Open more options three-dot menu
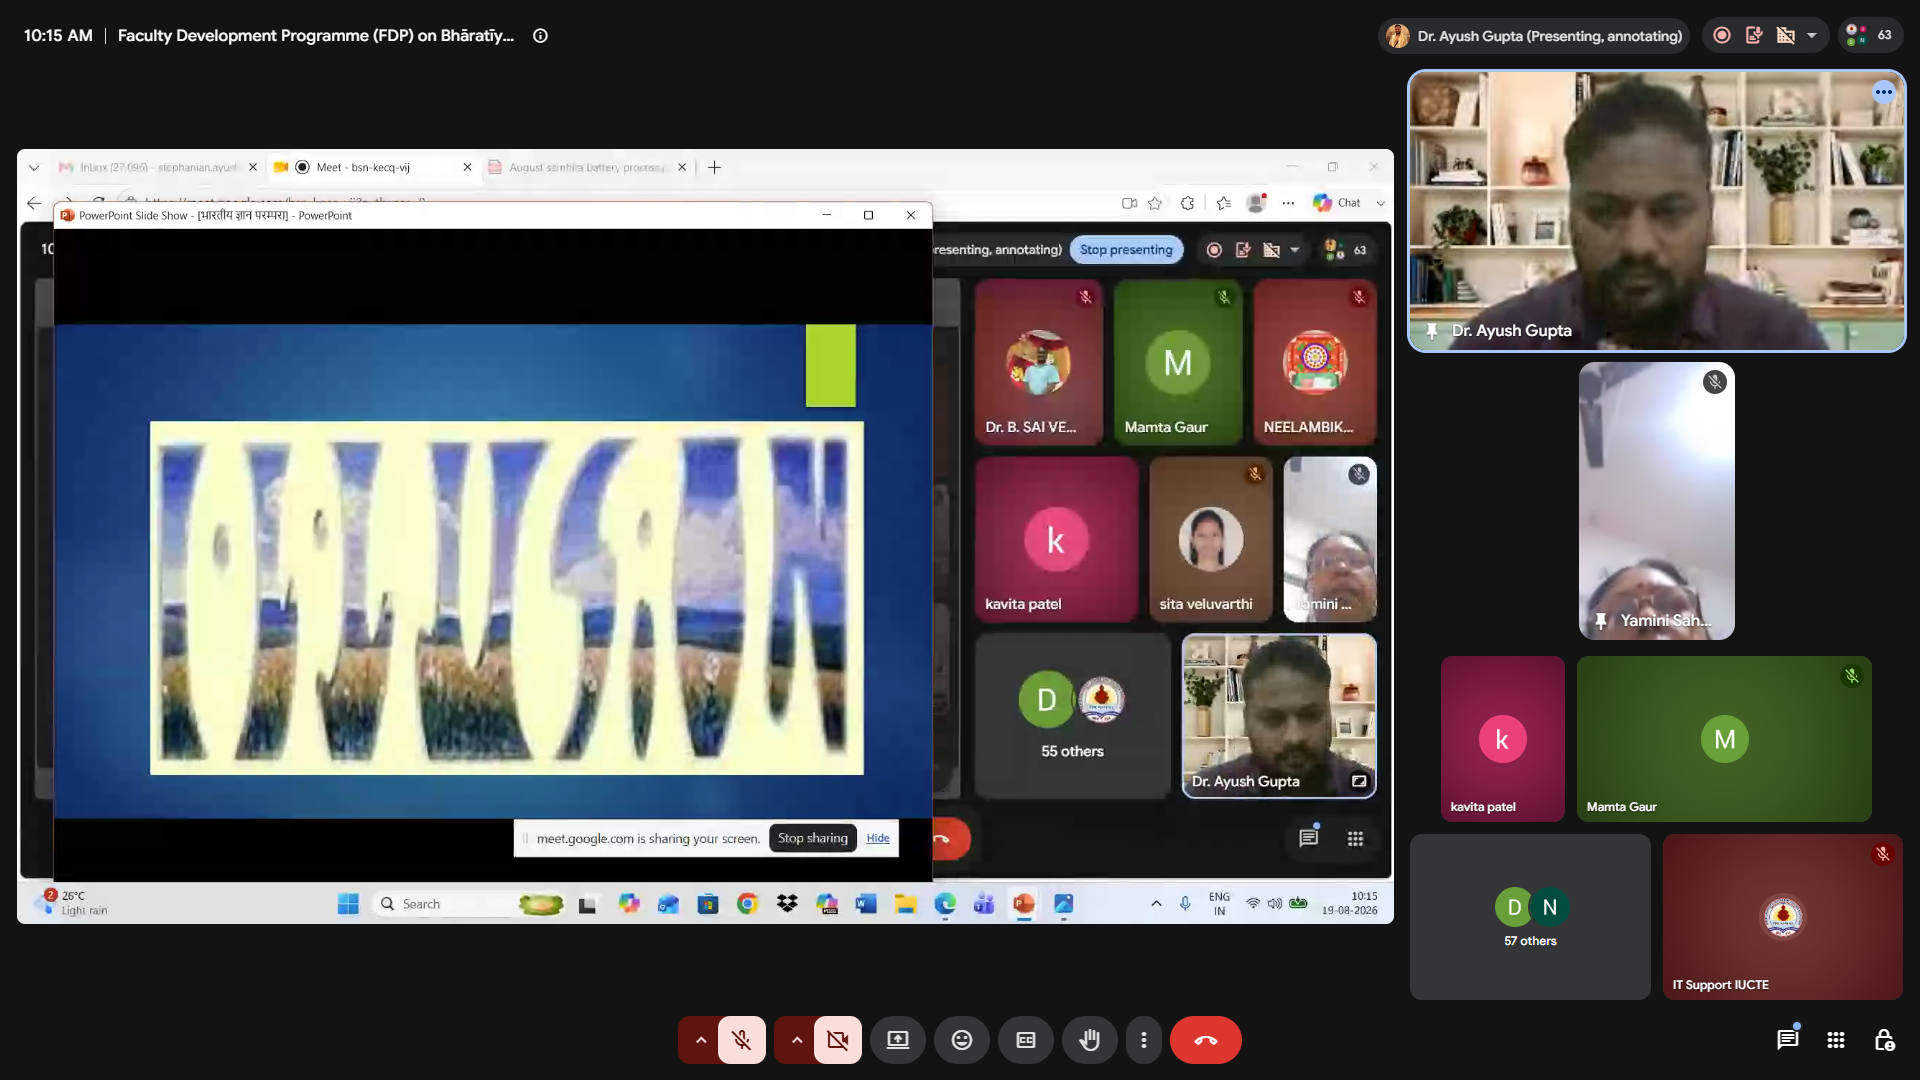 coord(1144,1040)
